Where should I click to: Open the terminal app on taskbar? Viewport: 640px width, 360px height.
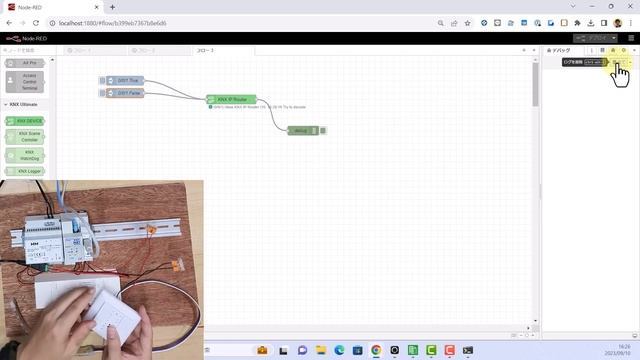pos(468,350)
